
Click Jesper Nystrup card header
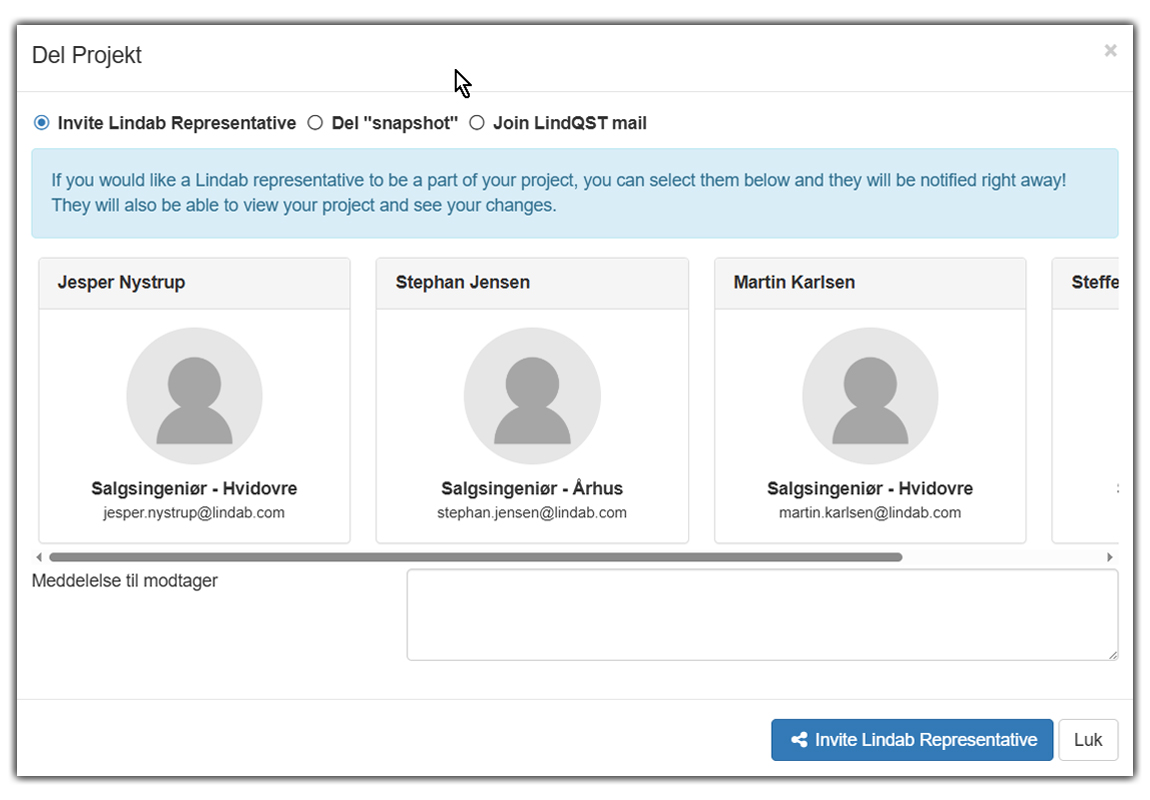tap(194, 283)
